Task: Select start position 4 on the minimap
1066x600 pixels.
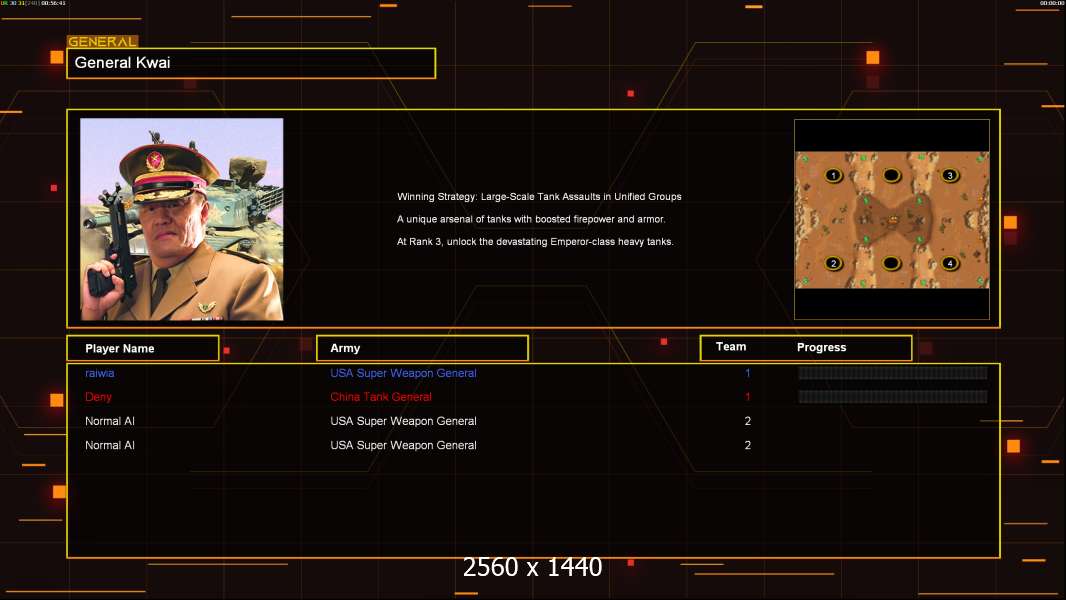Action: [950, 263]
